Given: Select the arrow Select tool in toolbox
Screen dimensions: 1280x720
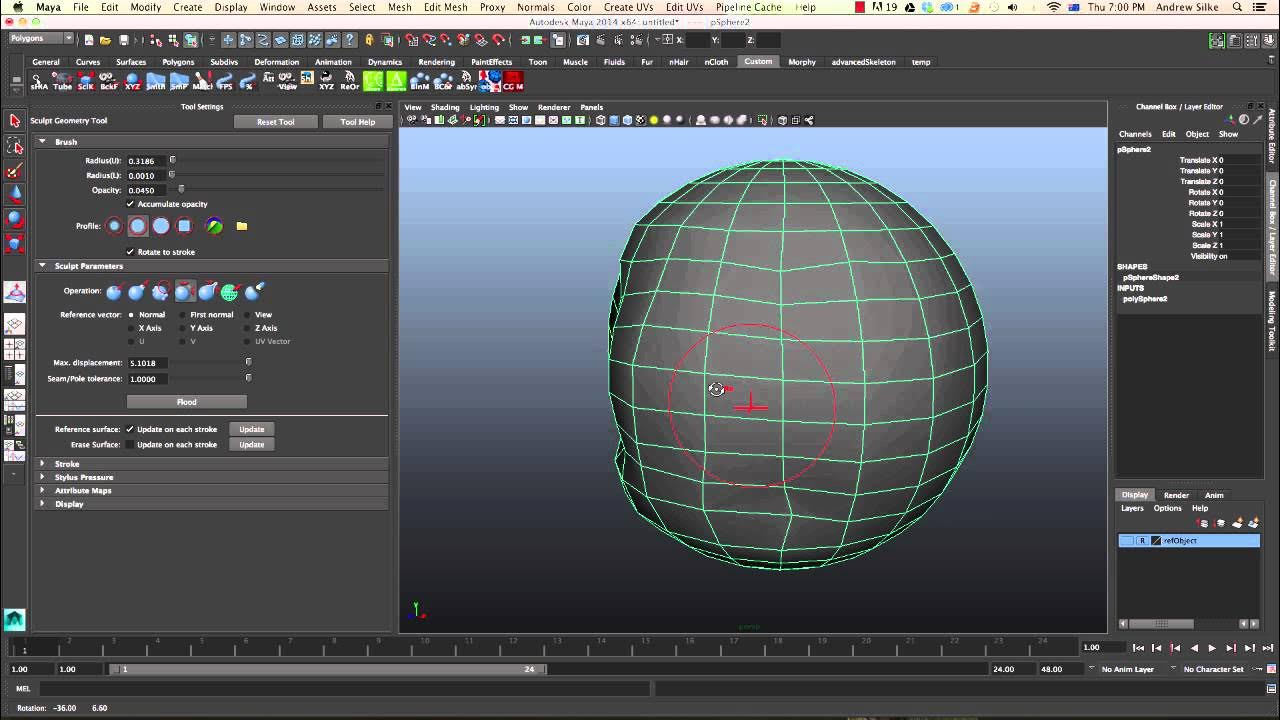Looking at the screenshot, I should pos(15,121).
